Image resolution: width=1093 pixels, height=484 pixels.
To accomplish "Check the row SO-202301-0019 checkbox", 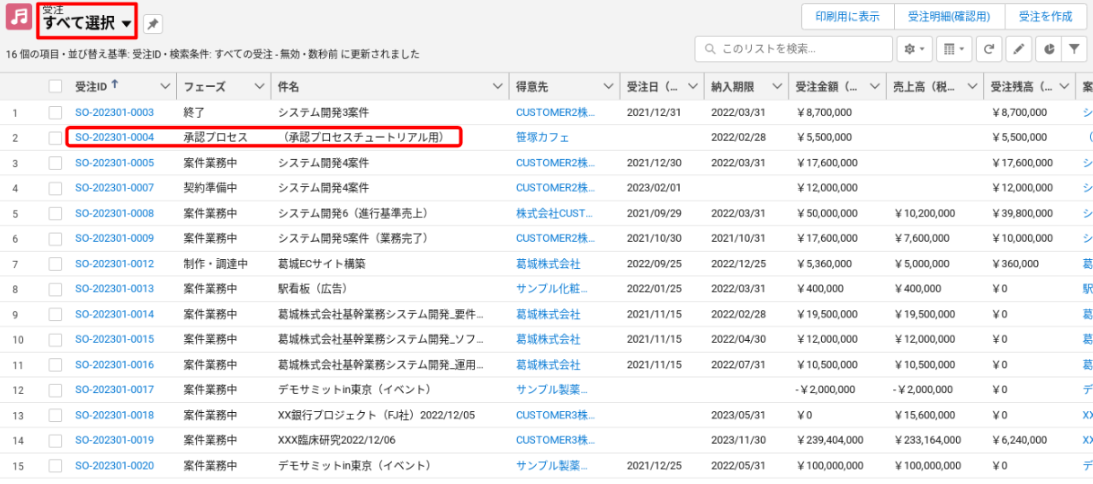I will (55, 441).
